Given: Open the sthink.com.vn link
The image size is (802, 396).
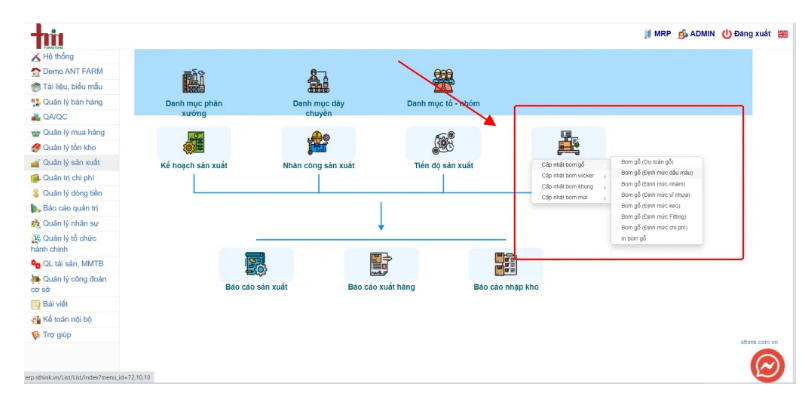Looking at the screenshot, I should pyautogui.click(x=760, y=342).
